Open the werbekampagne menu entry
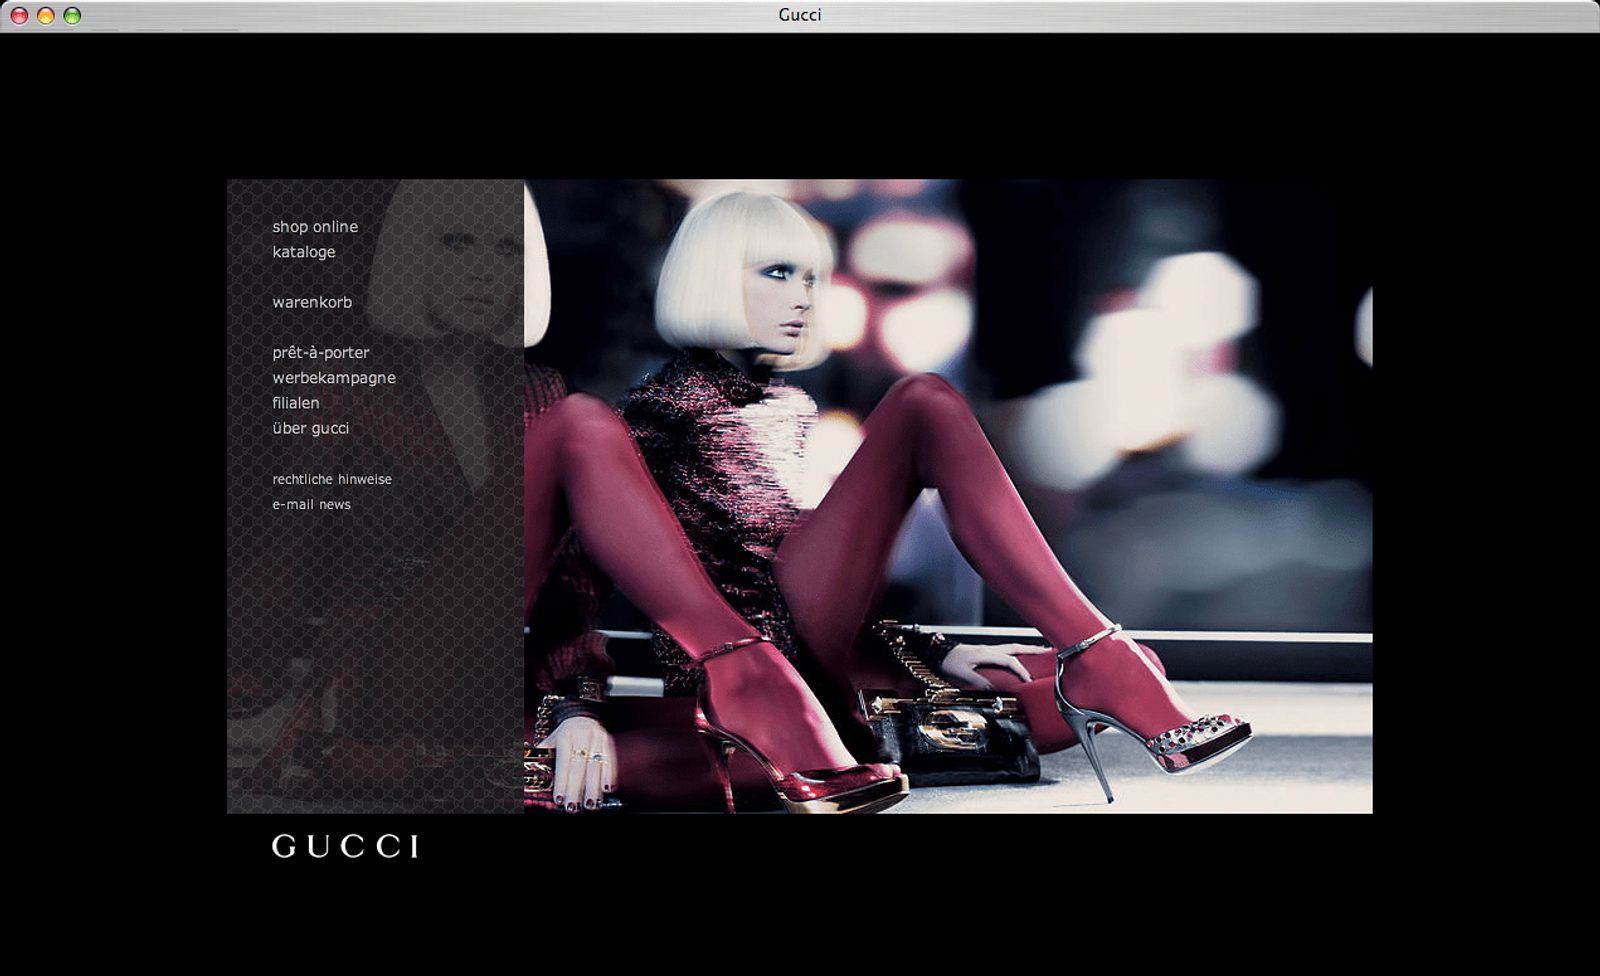The image size is (1600, 976). 334,378
